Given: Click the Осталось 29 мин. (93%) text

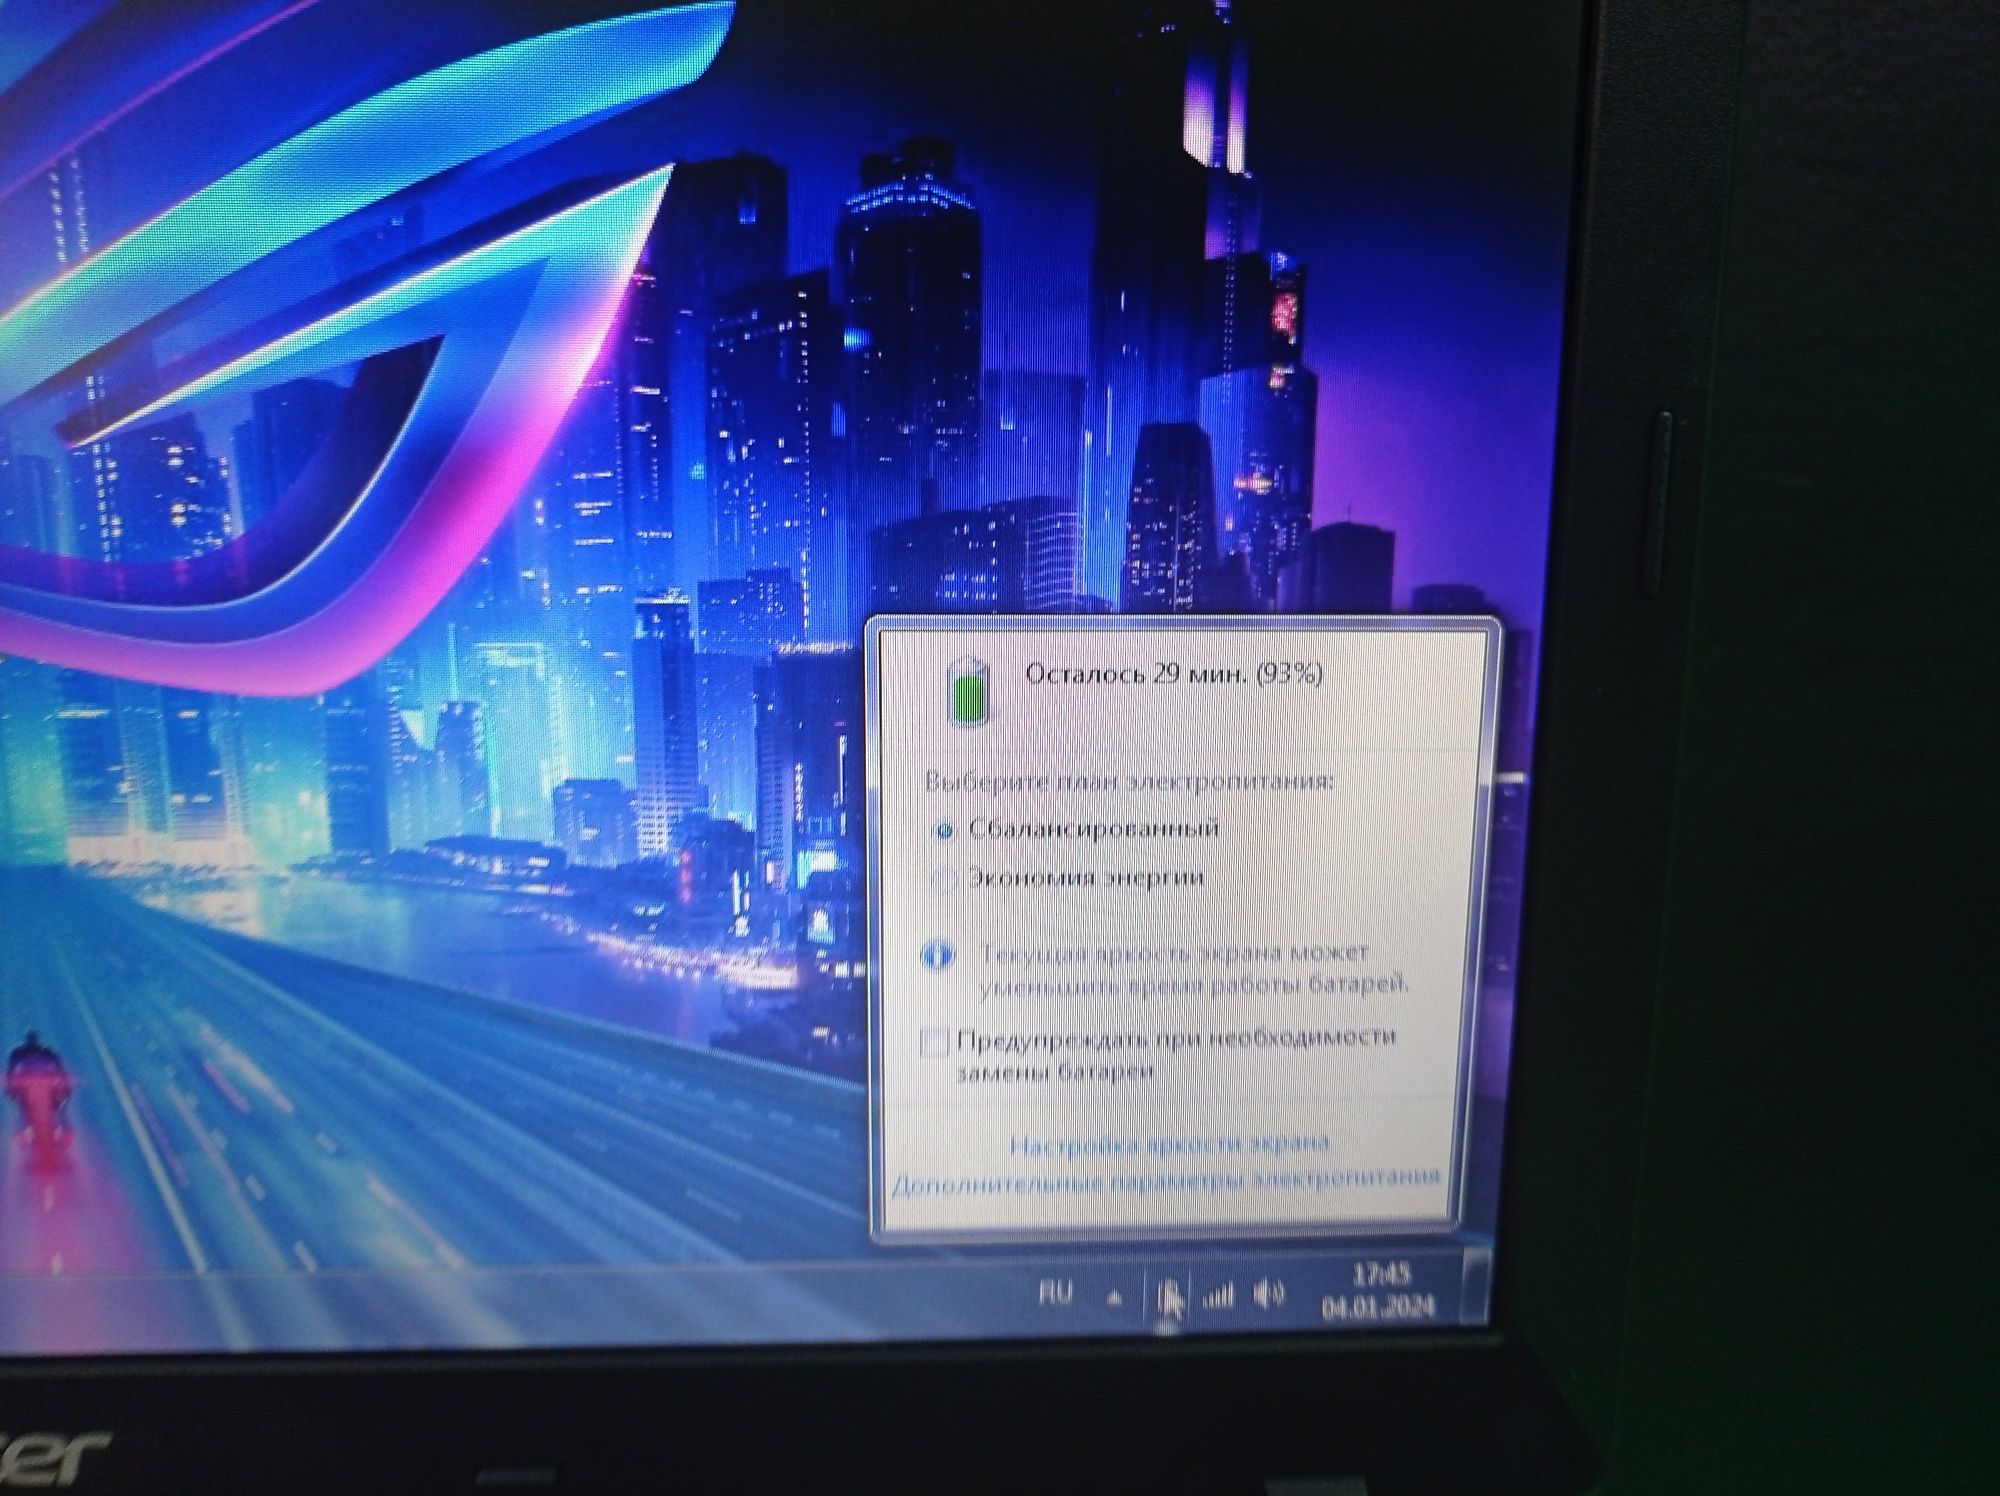Looking at the screenshot, I should (1174, 673).
